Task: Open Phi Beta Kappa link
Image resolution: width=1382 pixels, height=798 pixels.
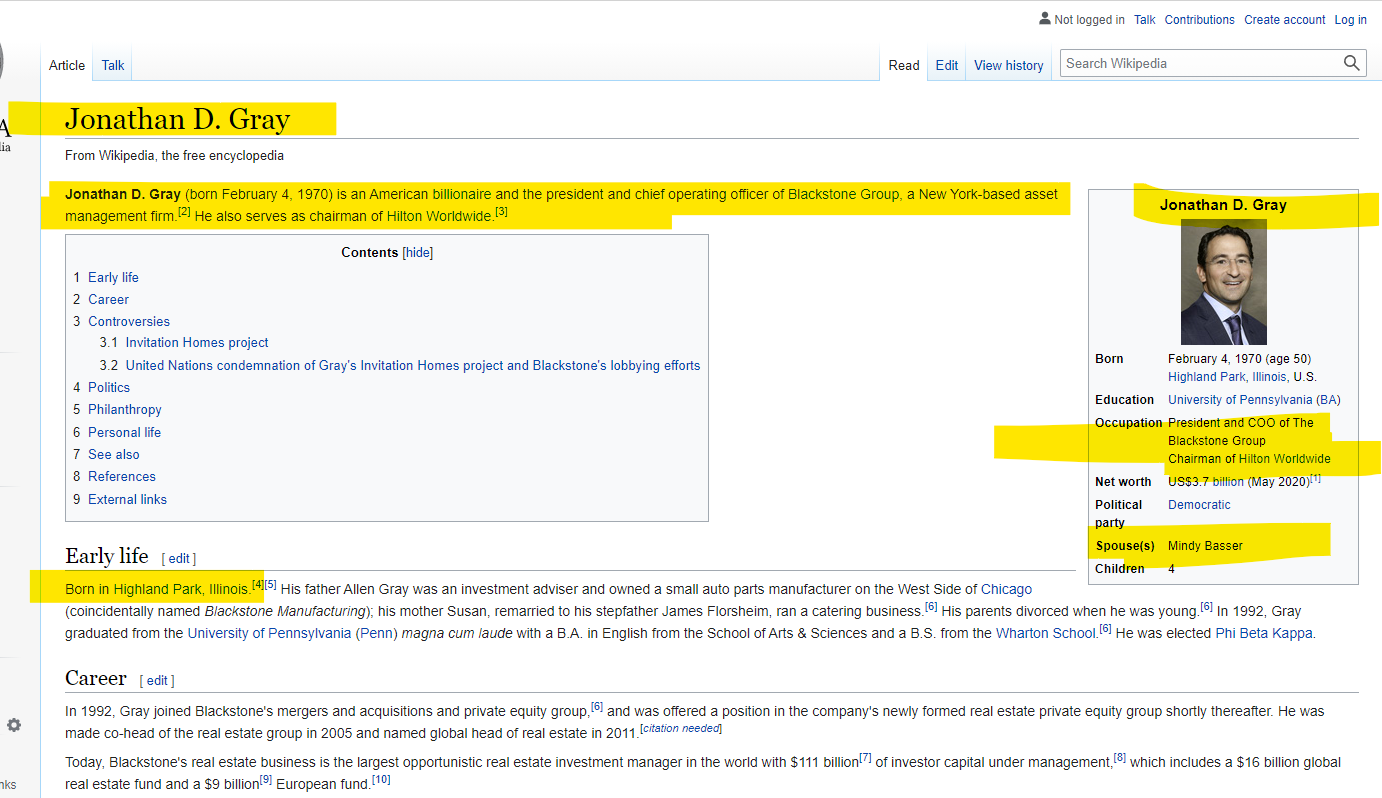Action: pos(1264,633)
